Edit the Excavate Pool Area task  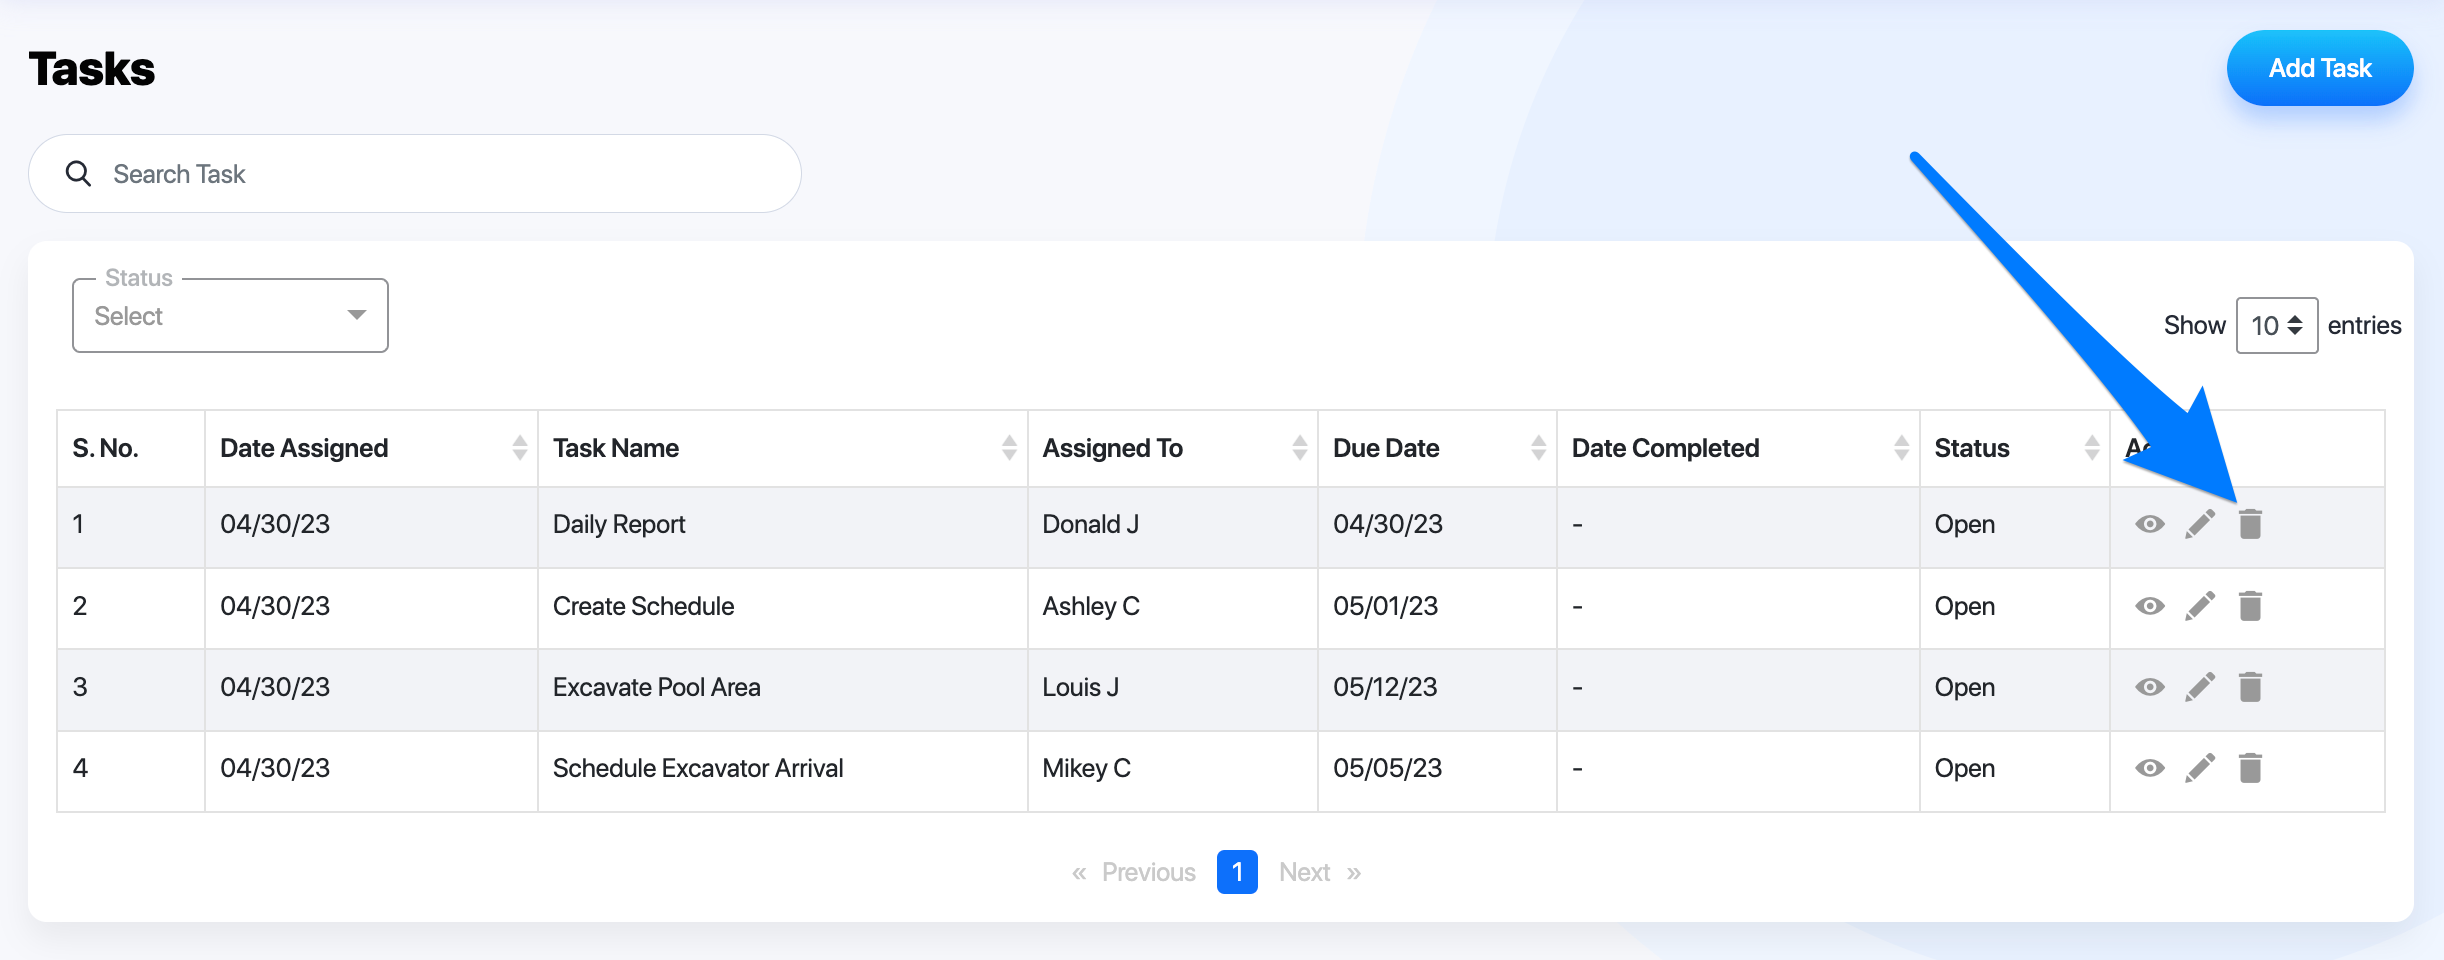click(x=2200, y=687)
